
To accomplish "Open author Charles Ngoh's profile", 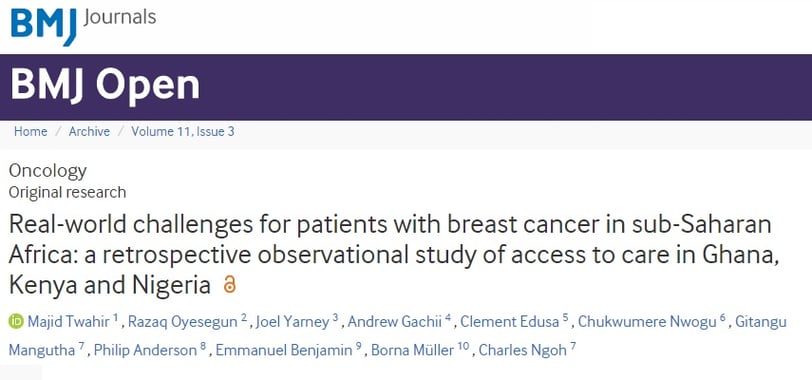I will (523, 350).
